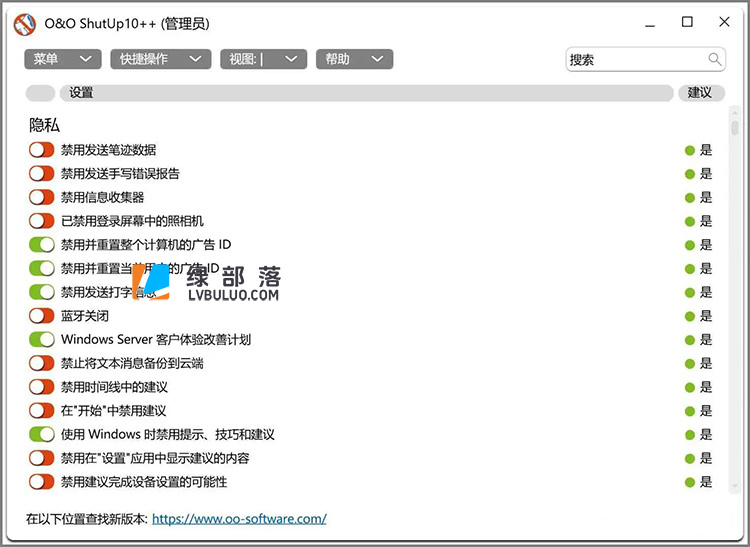Image resolution: width=750 pixels, height=547 pixels.
Task: Click the 禁止将文本消息备份到云端 label
Action: click(132, 363)
